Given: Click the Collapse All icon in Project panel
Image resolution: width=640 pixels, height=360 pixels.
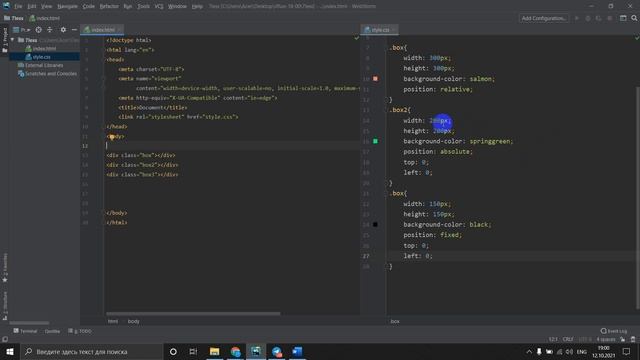Looking at the screenshot, I should click(50, 30).
